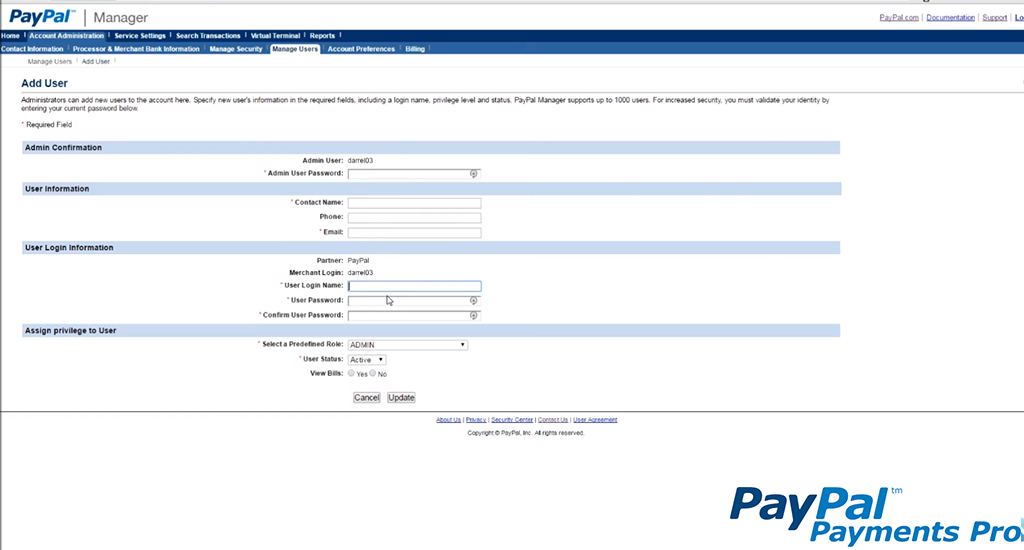This screenshot has height=550, width=1024.
Task: Focus the Admin User Password field
Action: 414,174
